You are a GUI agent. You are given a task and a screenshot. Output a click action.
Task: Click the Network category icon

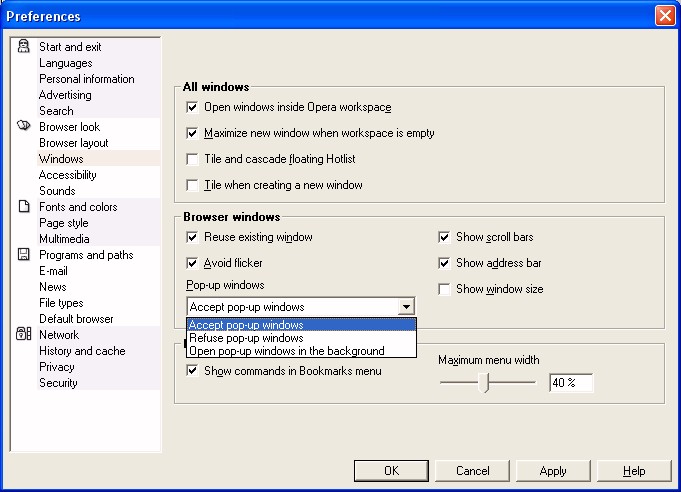(x=24, y=335)
